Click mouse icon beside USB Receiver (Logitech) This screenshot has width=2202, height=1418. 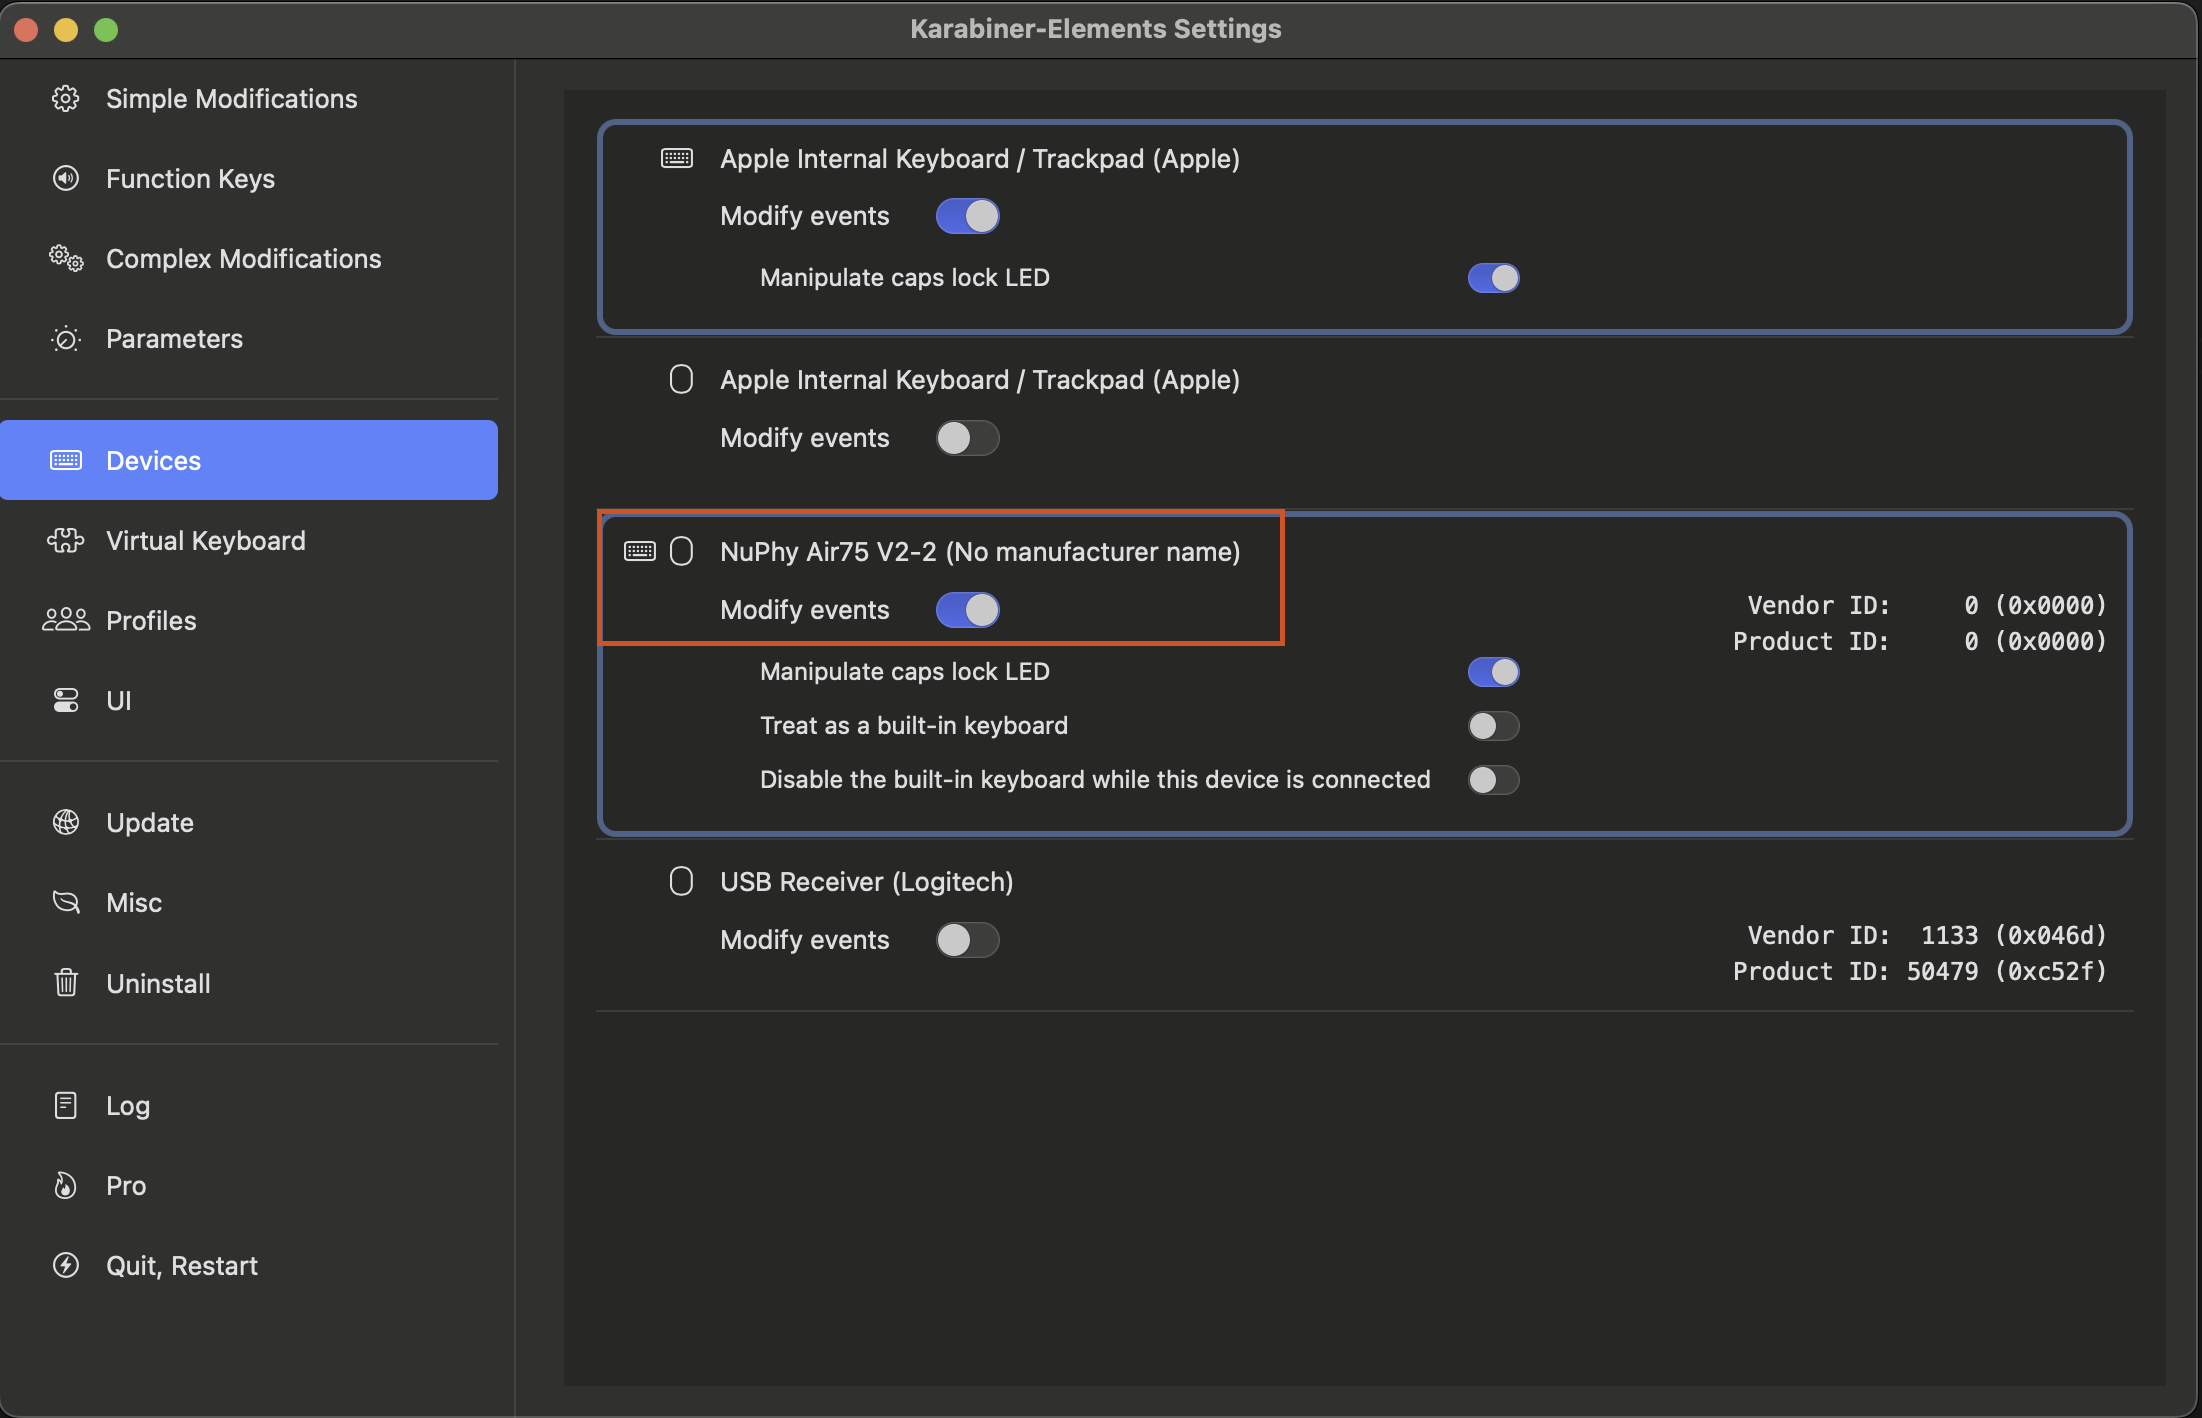click(x=681, y=881)
